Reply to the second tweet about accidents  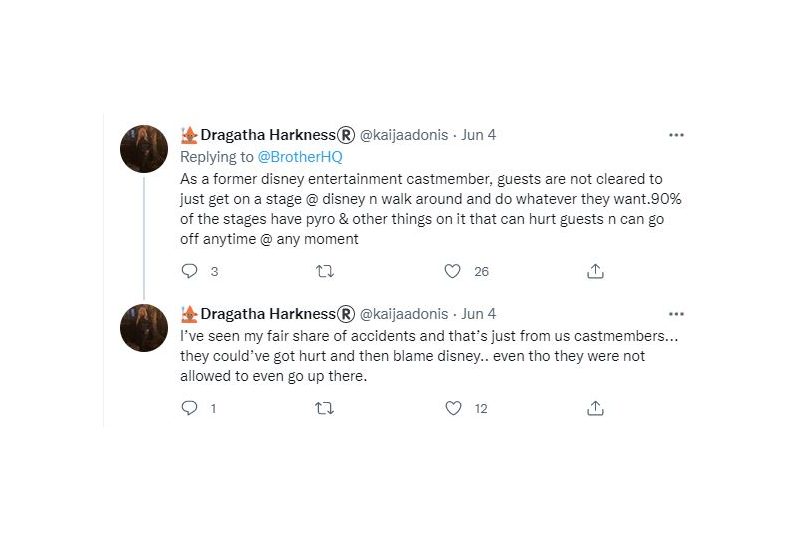[189, 408]
